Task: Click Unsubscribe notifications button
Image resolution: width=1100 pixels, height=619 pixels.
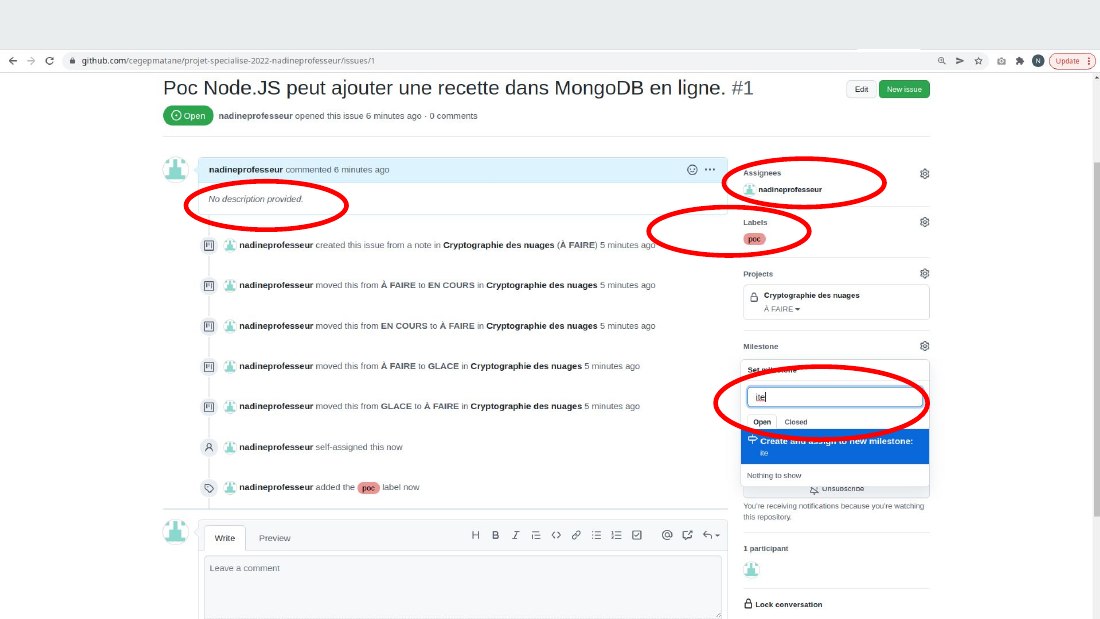Action: pos(836,489)
